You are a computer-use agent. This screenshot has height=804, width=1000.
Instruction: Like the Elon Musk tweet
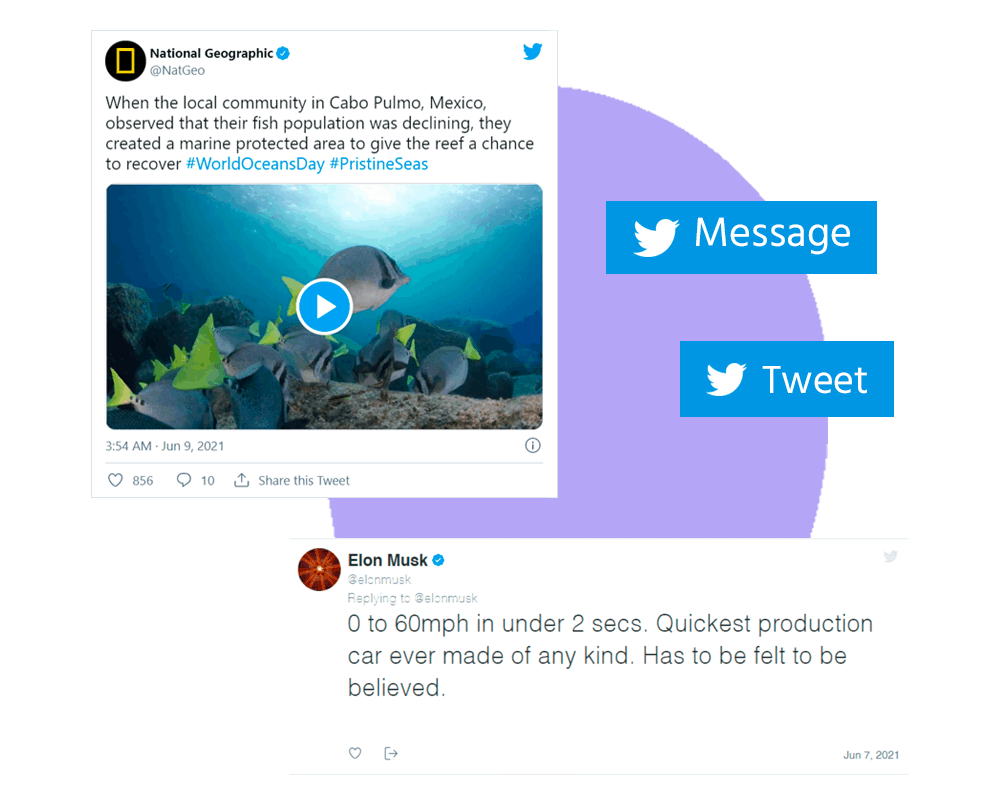pyautogui.click(x=355, y=753)
